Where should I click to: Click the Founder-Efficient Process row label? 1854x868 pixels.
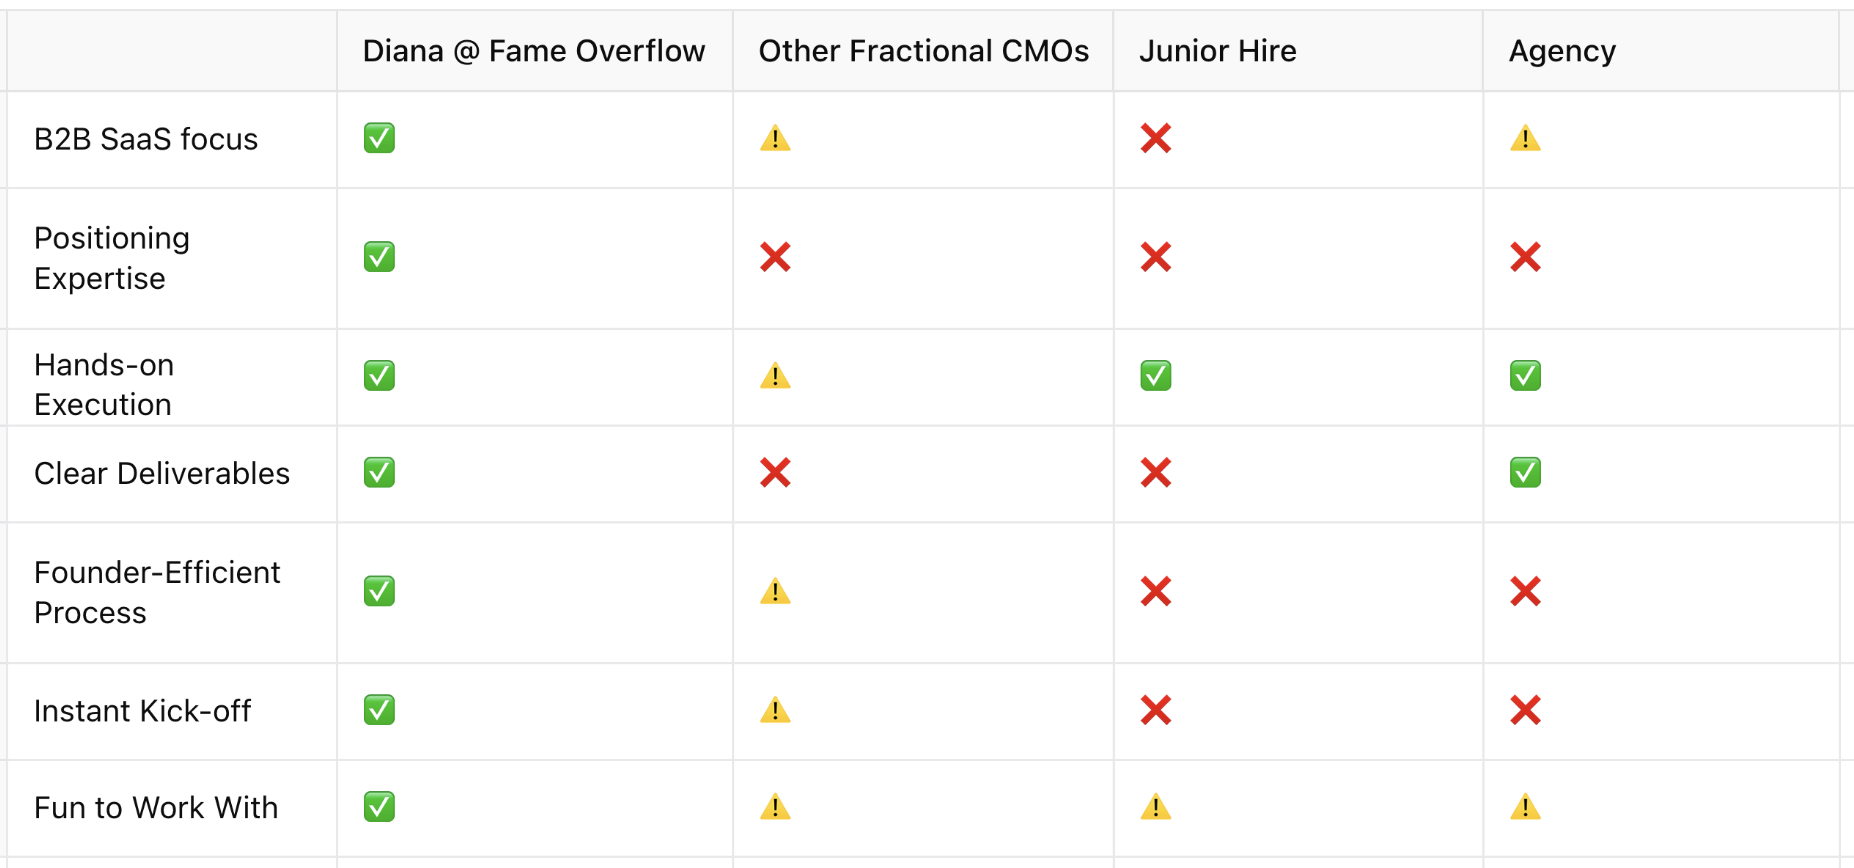pos(157,592)
